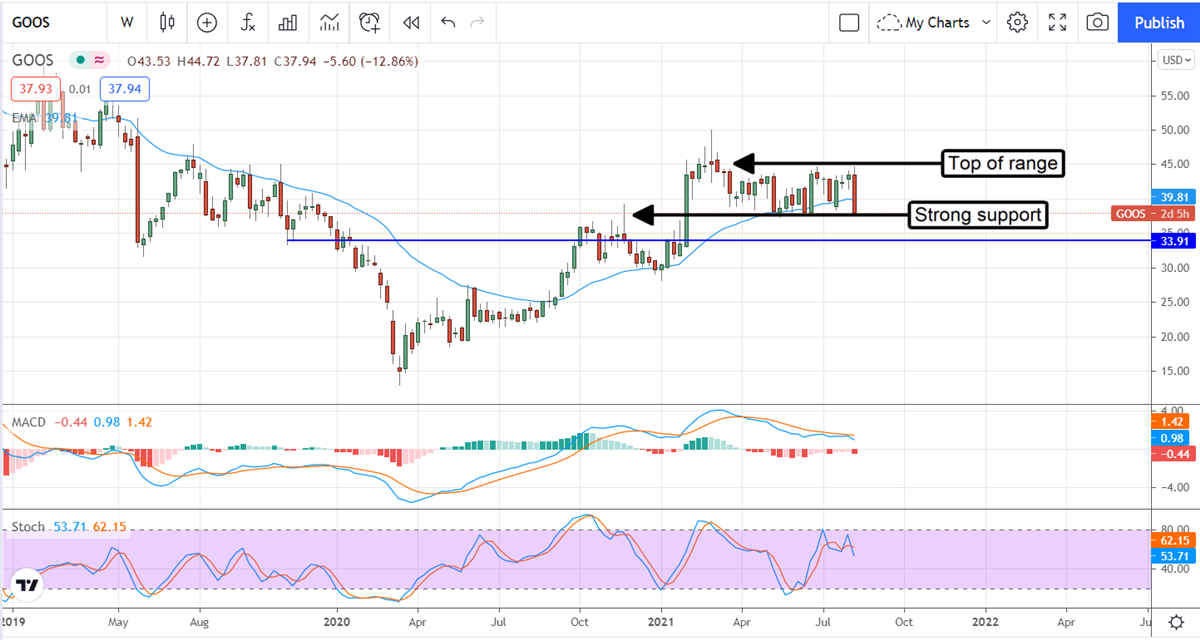This screenshot has height=640, width=1200.
Task: Click the blue 37.94 buy button
Action: pos(126,90)
